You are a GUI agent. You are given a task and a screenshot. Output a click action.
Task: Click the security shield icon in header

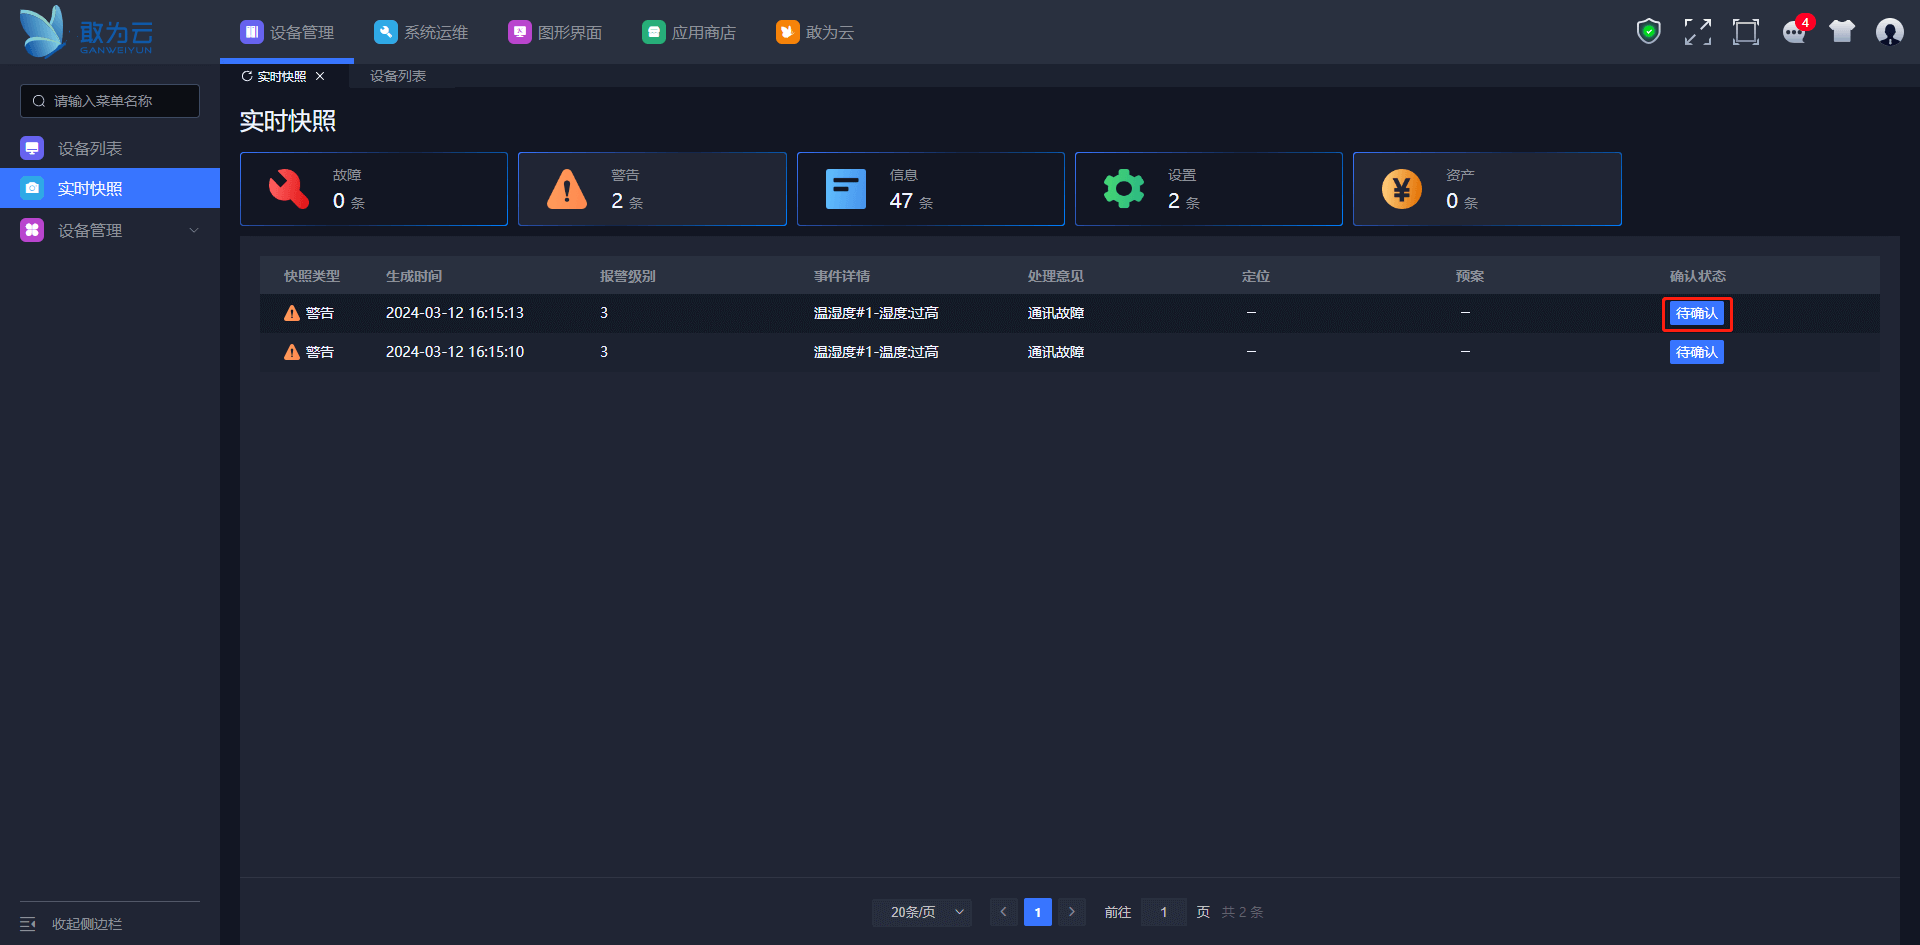click(1648, 32)
